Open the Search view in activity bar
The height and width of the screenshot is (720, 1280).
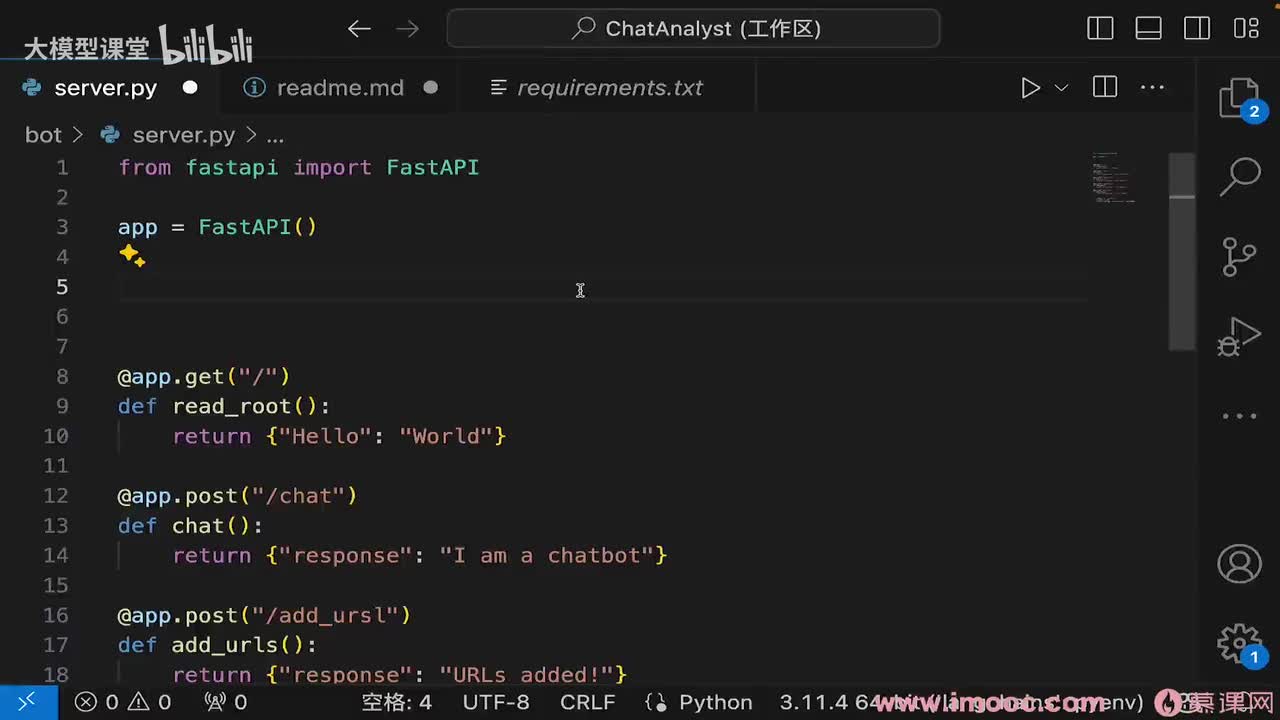click(1239, 177)
